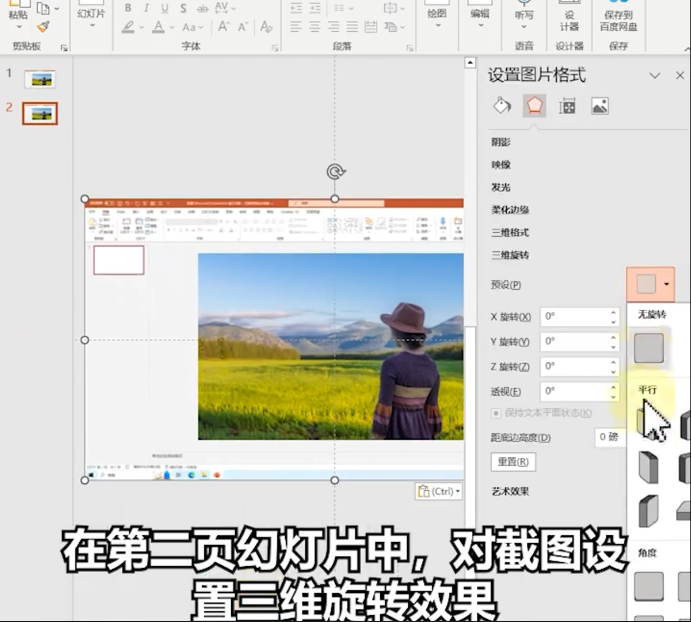
Task: Toggle Underline formatting
Action: [165, 8]
